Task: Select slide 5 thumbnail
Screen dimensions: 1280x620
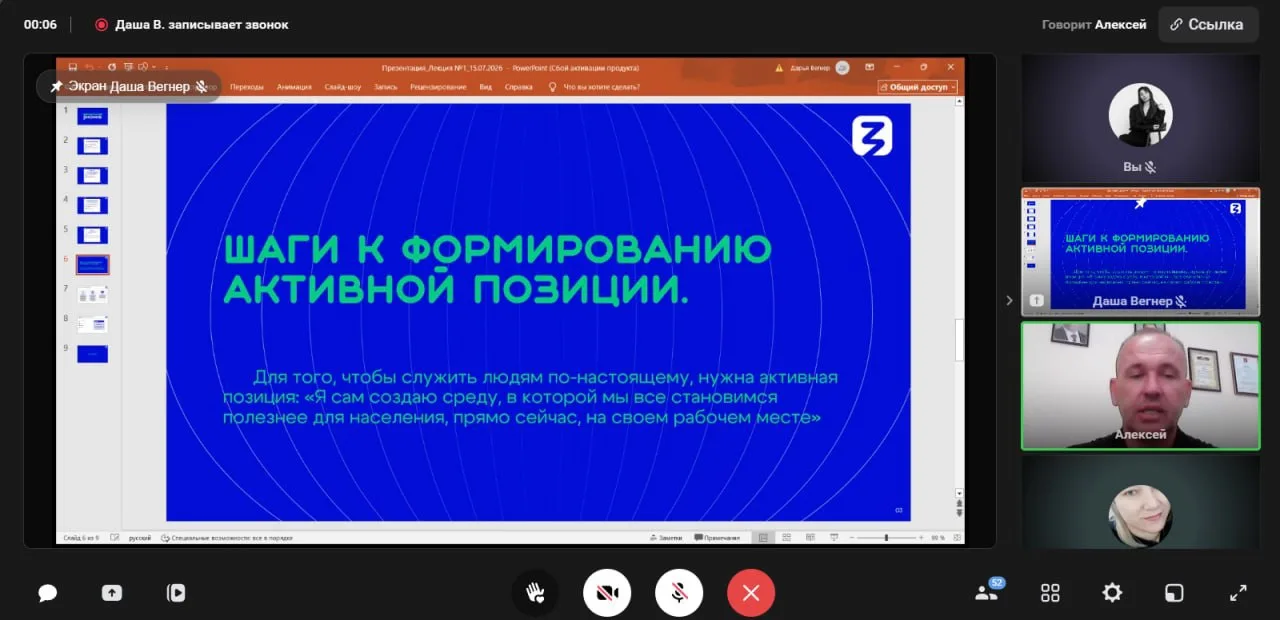Action: (92, 235)
